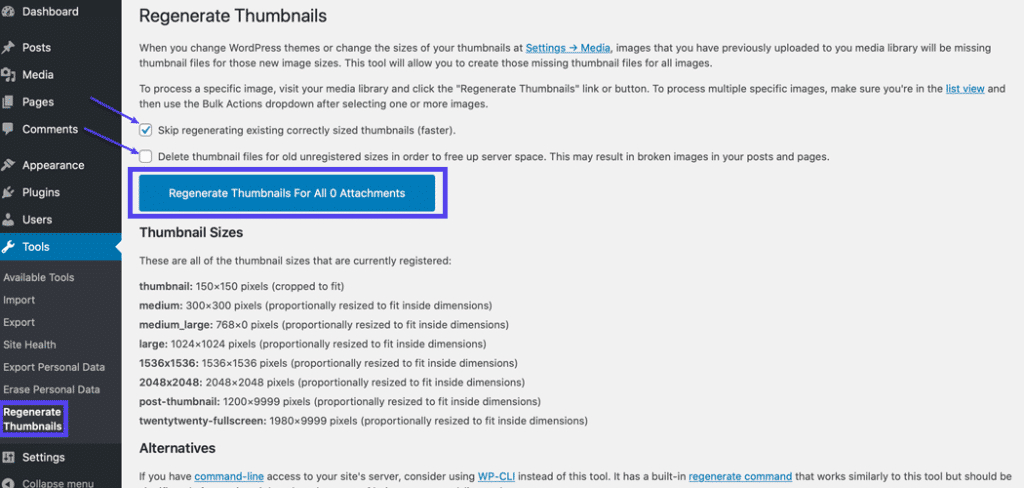
Task: Click the Users person icon
Action: 8,219
